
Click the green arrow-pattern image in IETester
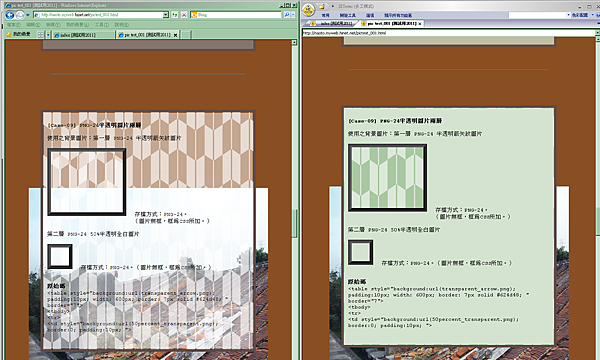click(387, 178)
